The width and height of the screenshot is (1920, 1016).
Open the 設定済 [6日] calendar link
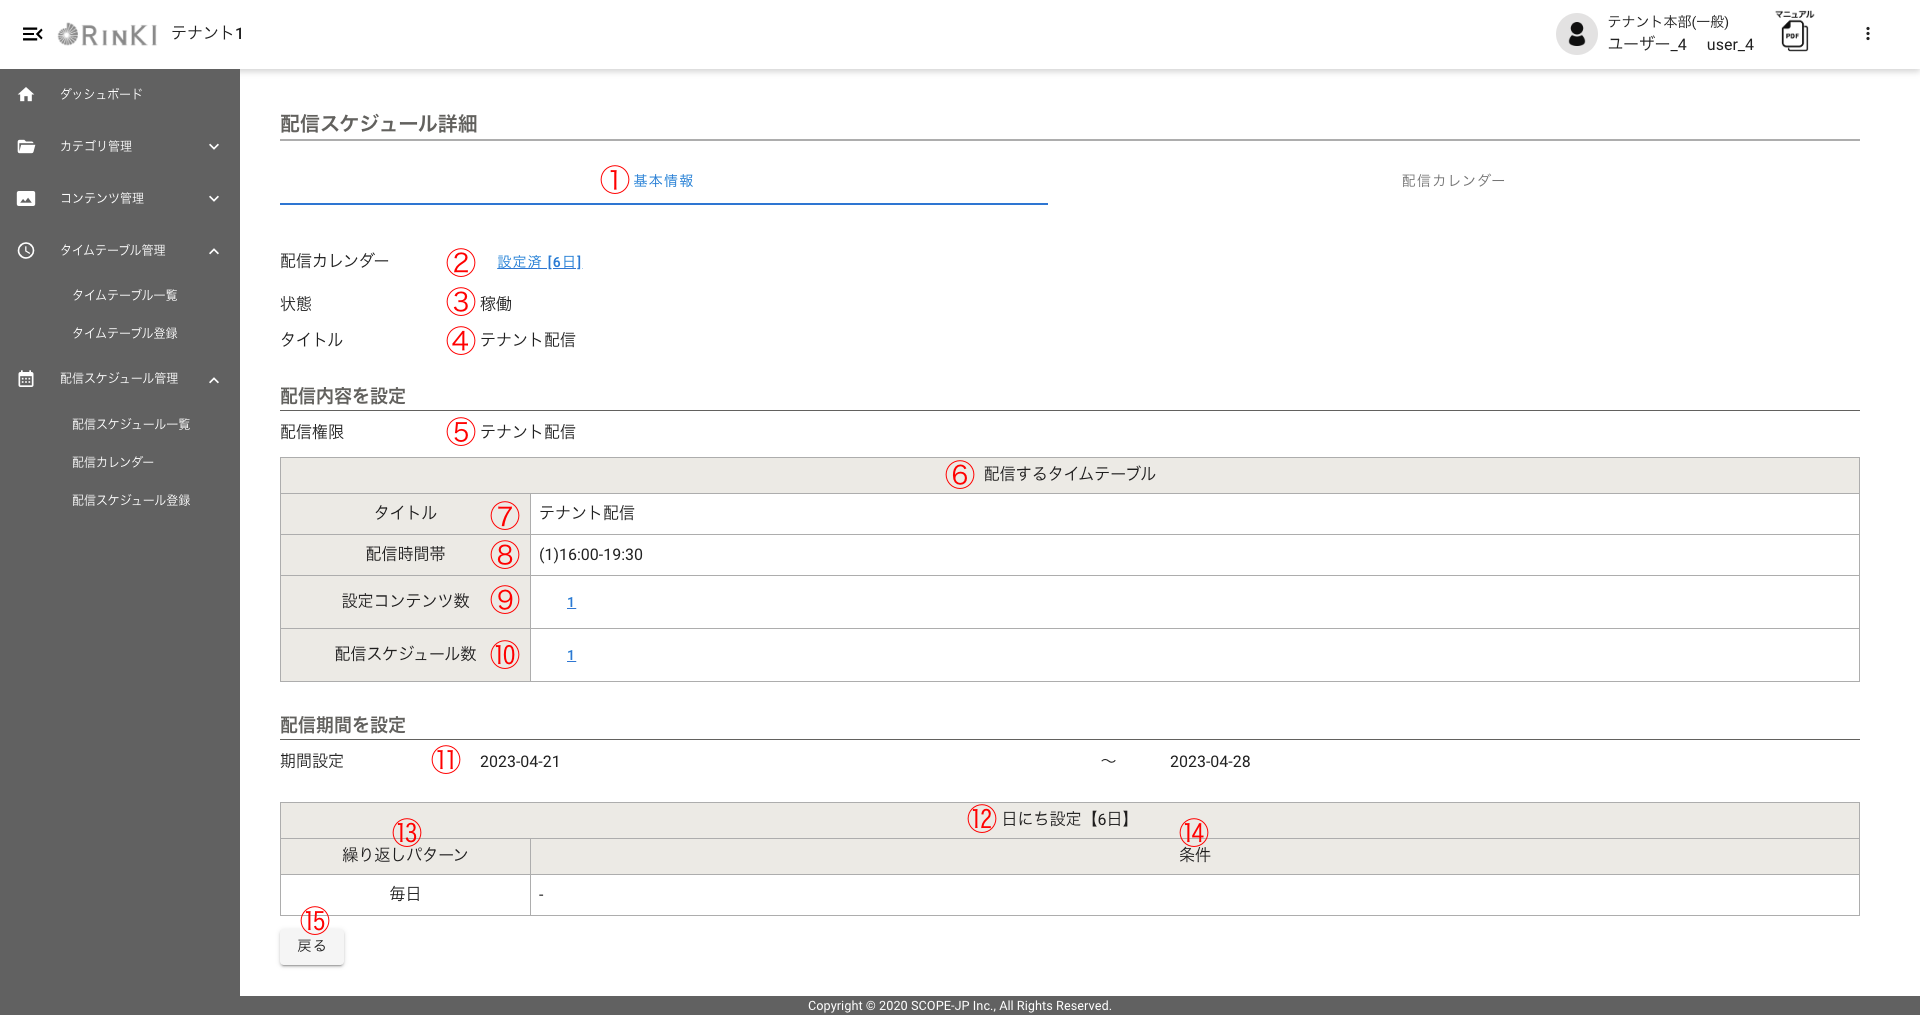pyautogui.click(x=539, y=262)
